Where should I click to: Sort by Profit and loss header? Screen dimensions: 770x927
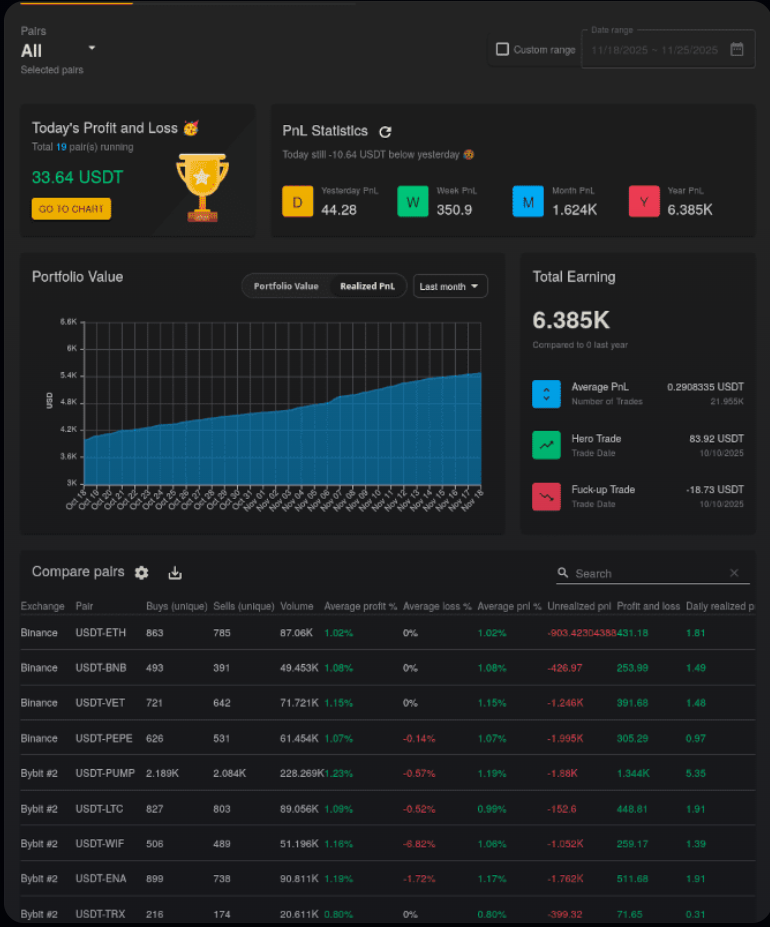pos(648,606)
